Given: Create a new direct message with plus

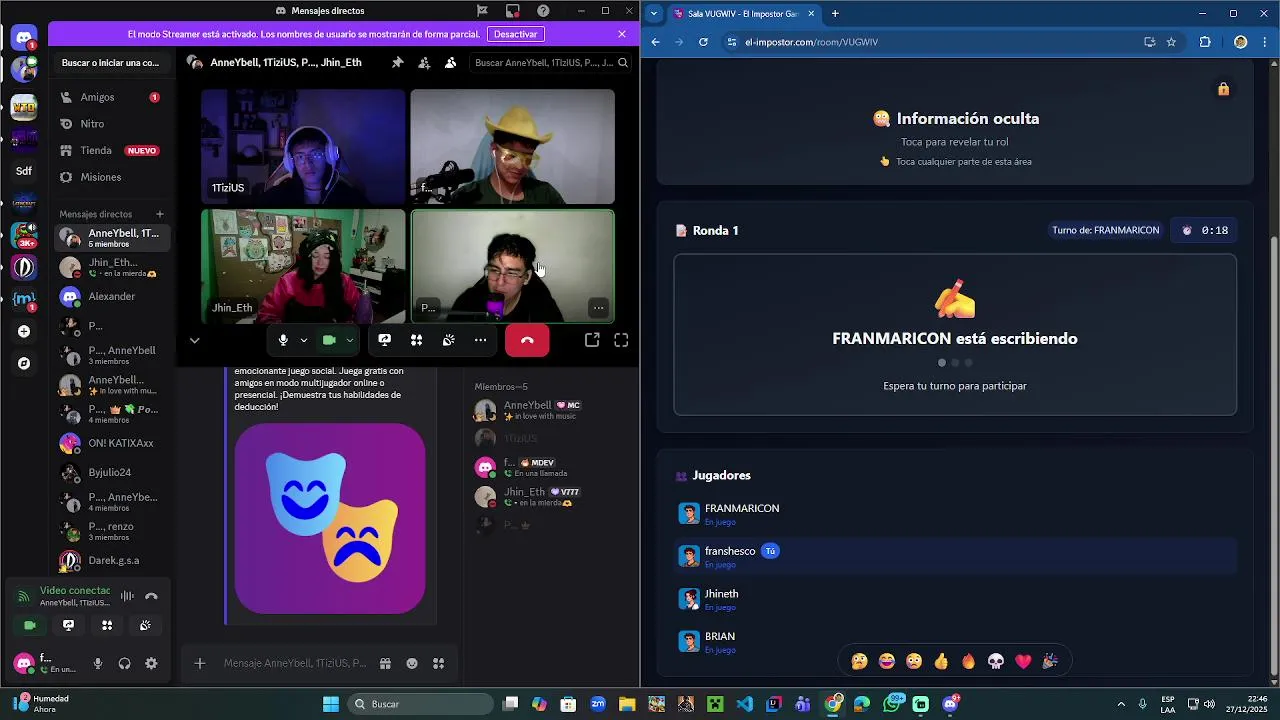Looking at the screenshot, I should 159,214.
